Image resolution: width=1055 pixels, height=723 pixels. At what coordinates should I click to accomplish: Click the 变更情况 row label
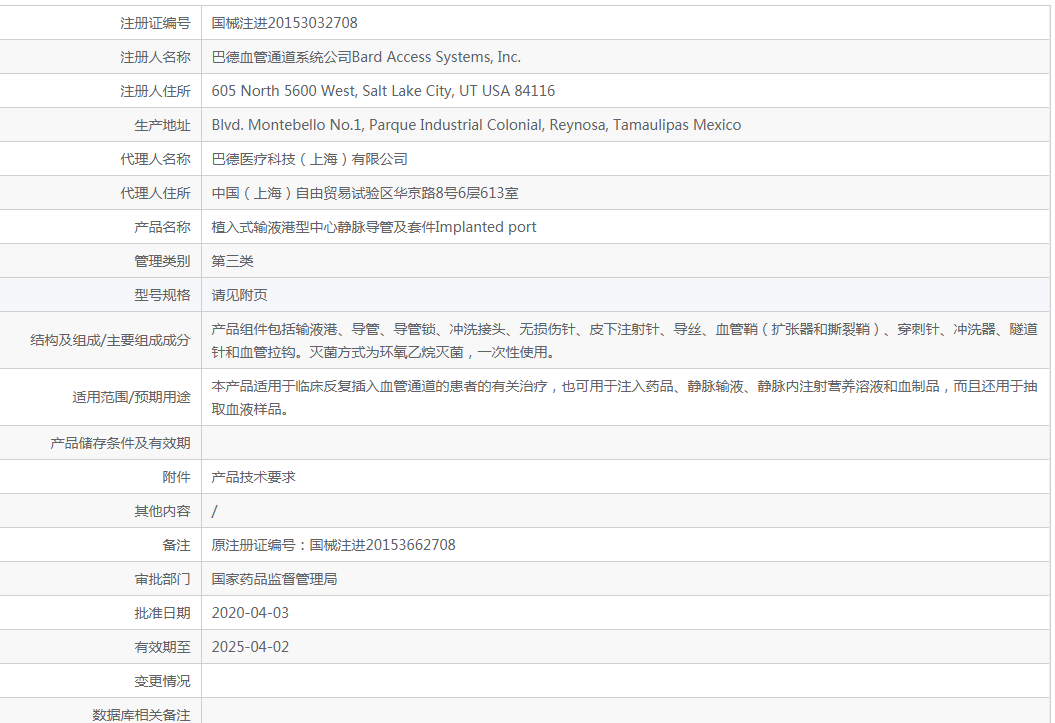pos(162,681)
